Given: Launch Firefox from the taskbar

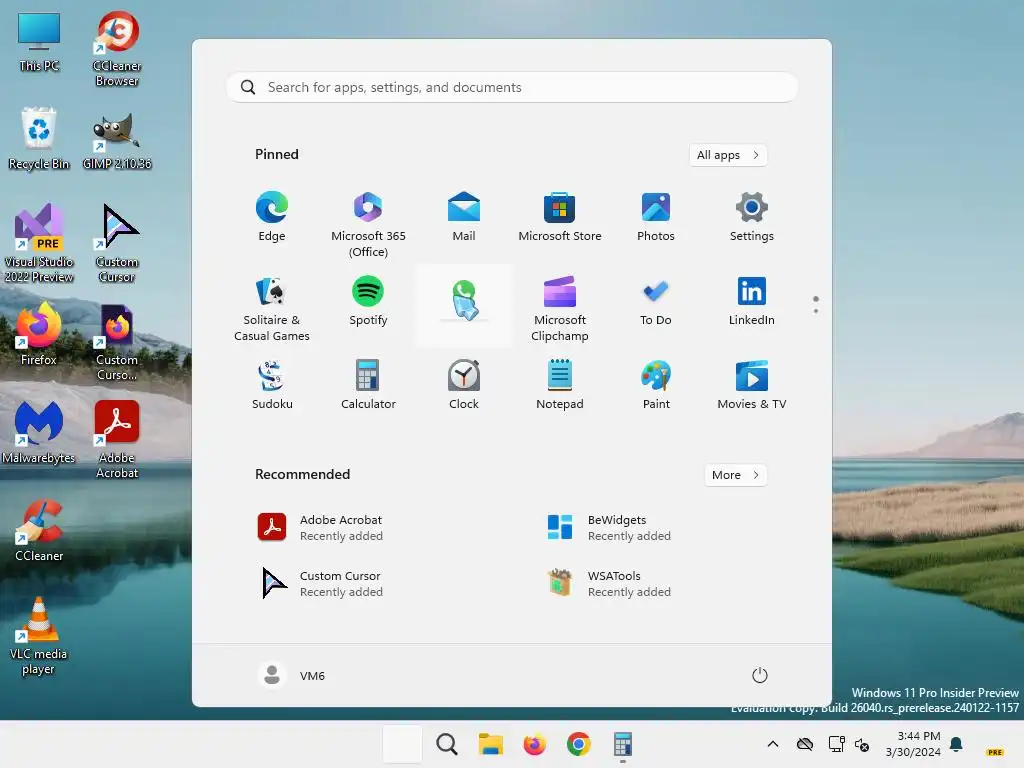Looking at the screenshot, I should click(x=534, y=744).
